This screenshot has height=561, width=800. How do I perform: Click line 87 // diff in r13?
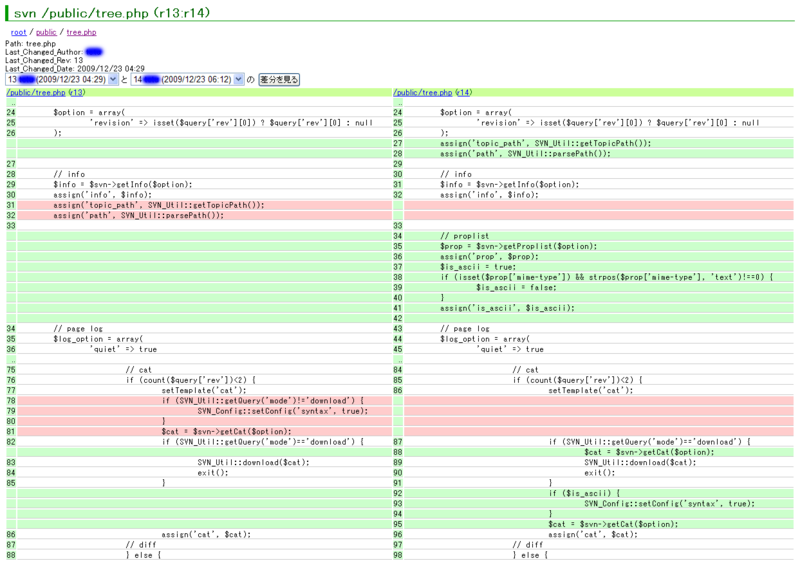[141, 545]
